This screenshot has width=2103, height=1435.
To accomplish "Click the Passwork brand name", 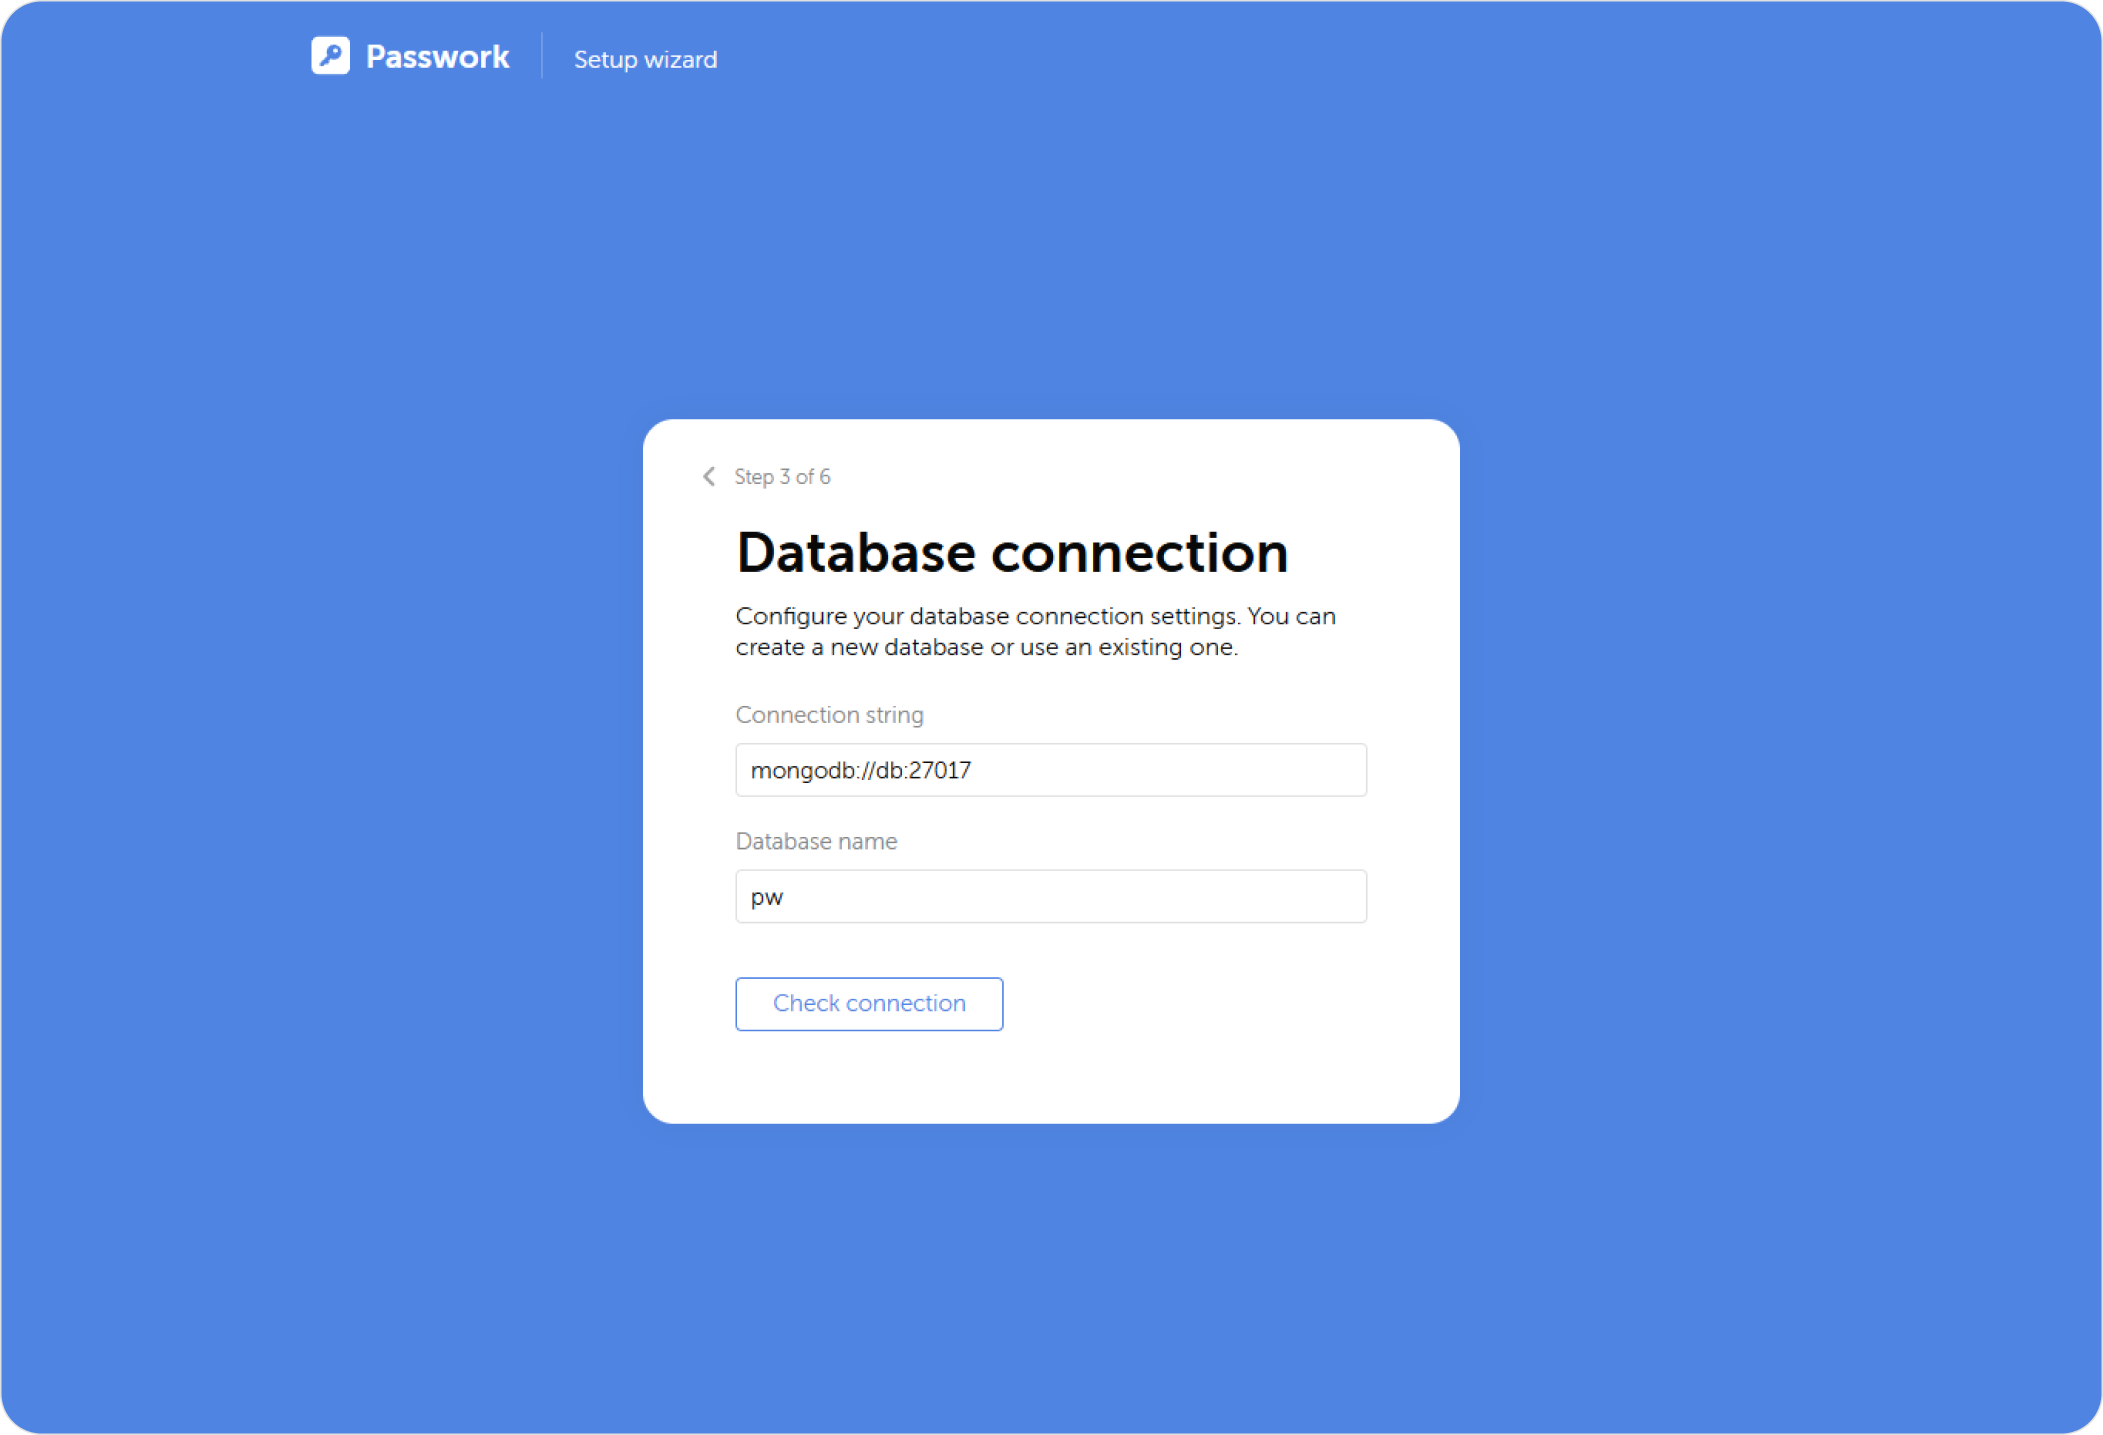I will point(438,57).
